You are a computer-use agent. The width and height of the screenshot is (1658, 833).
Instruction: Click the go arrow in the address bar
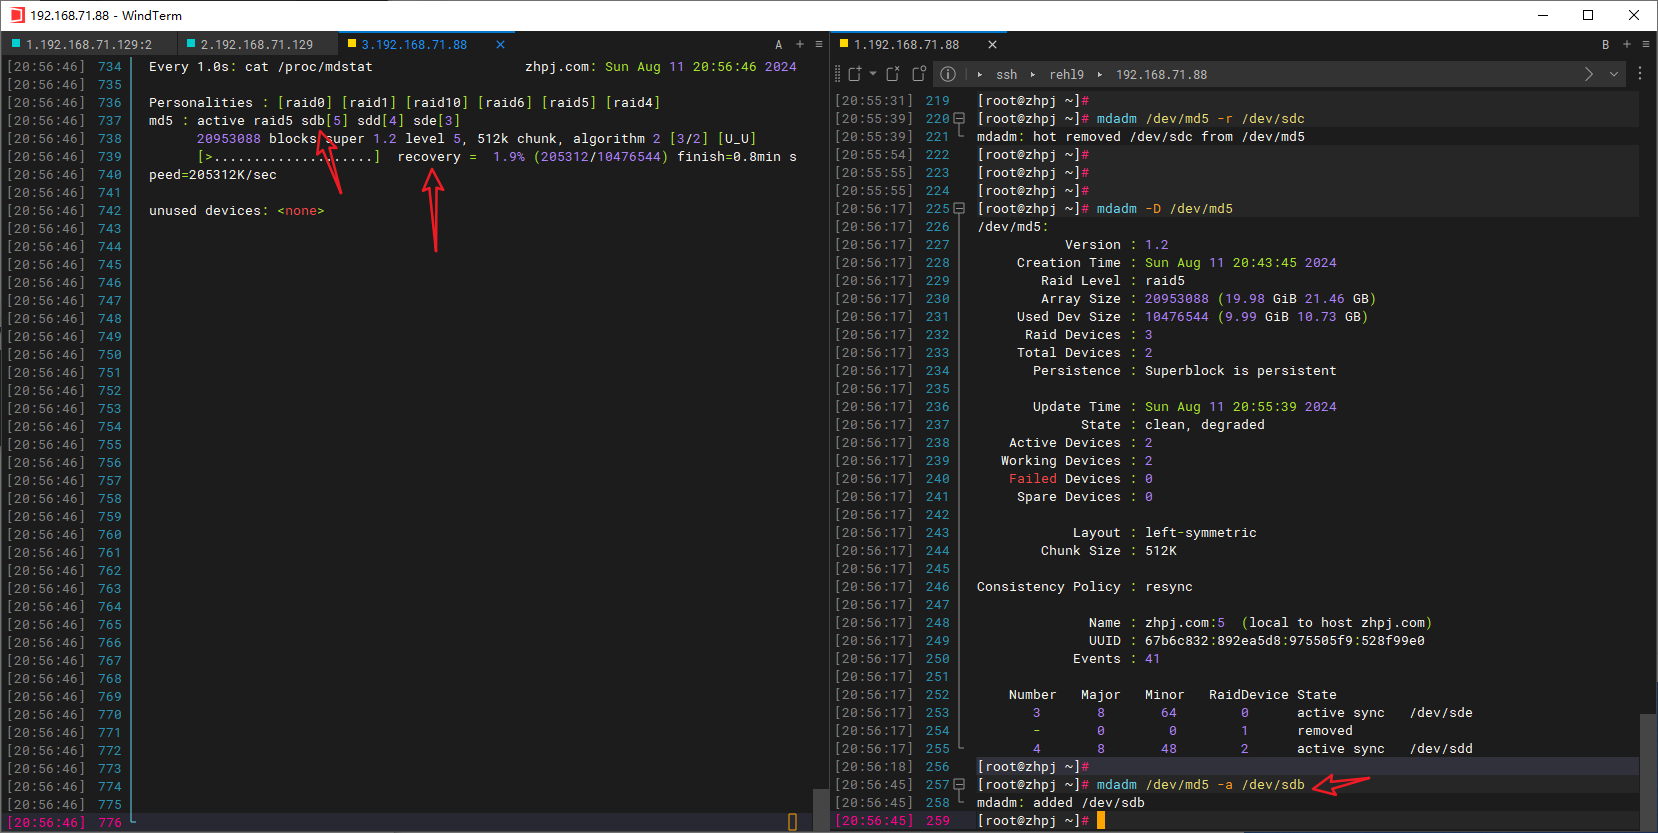pos(1589,74)
